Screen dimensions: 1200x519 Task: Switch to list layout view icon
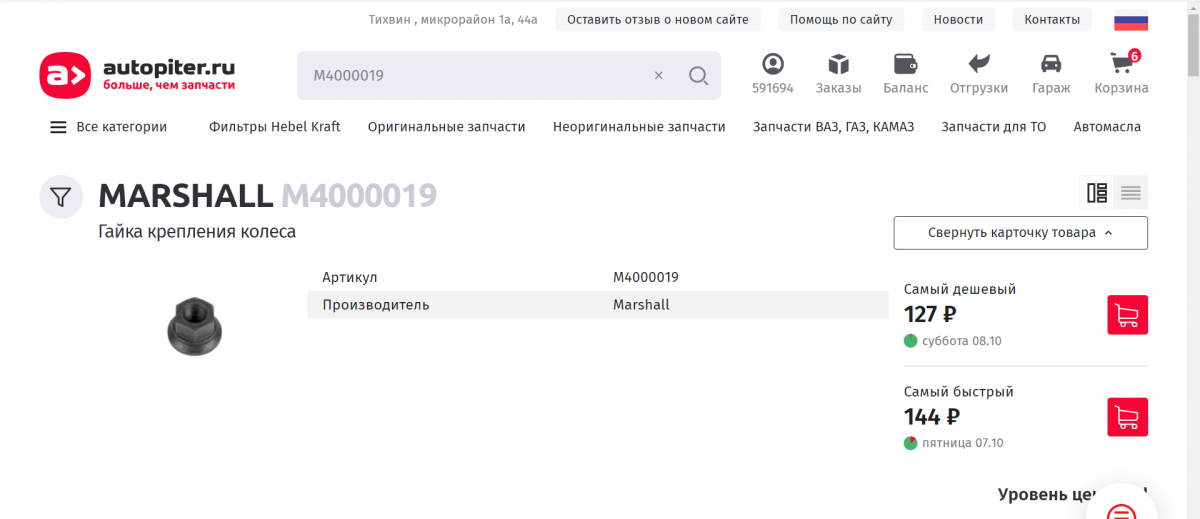click(1131, 193)
